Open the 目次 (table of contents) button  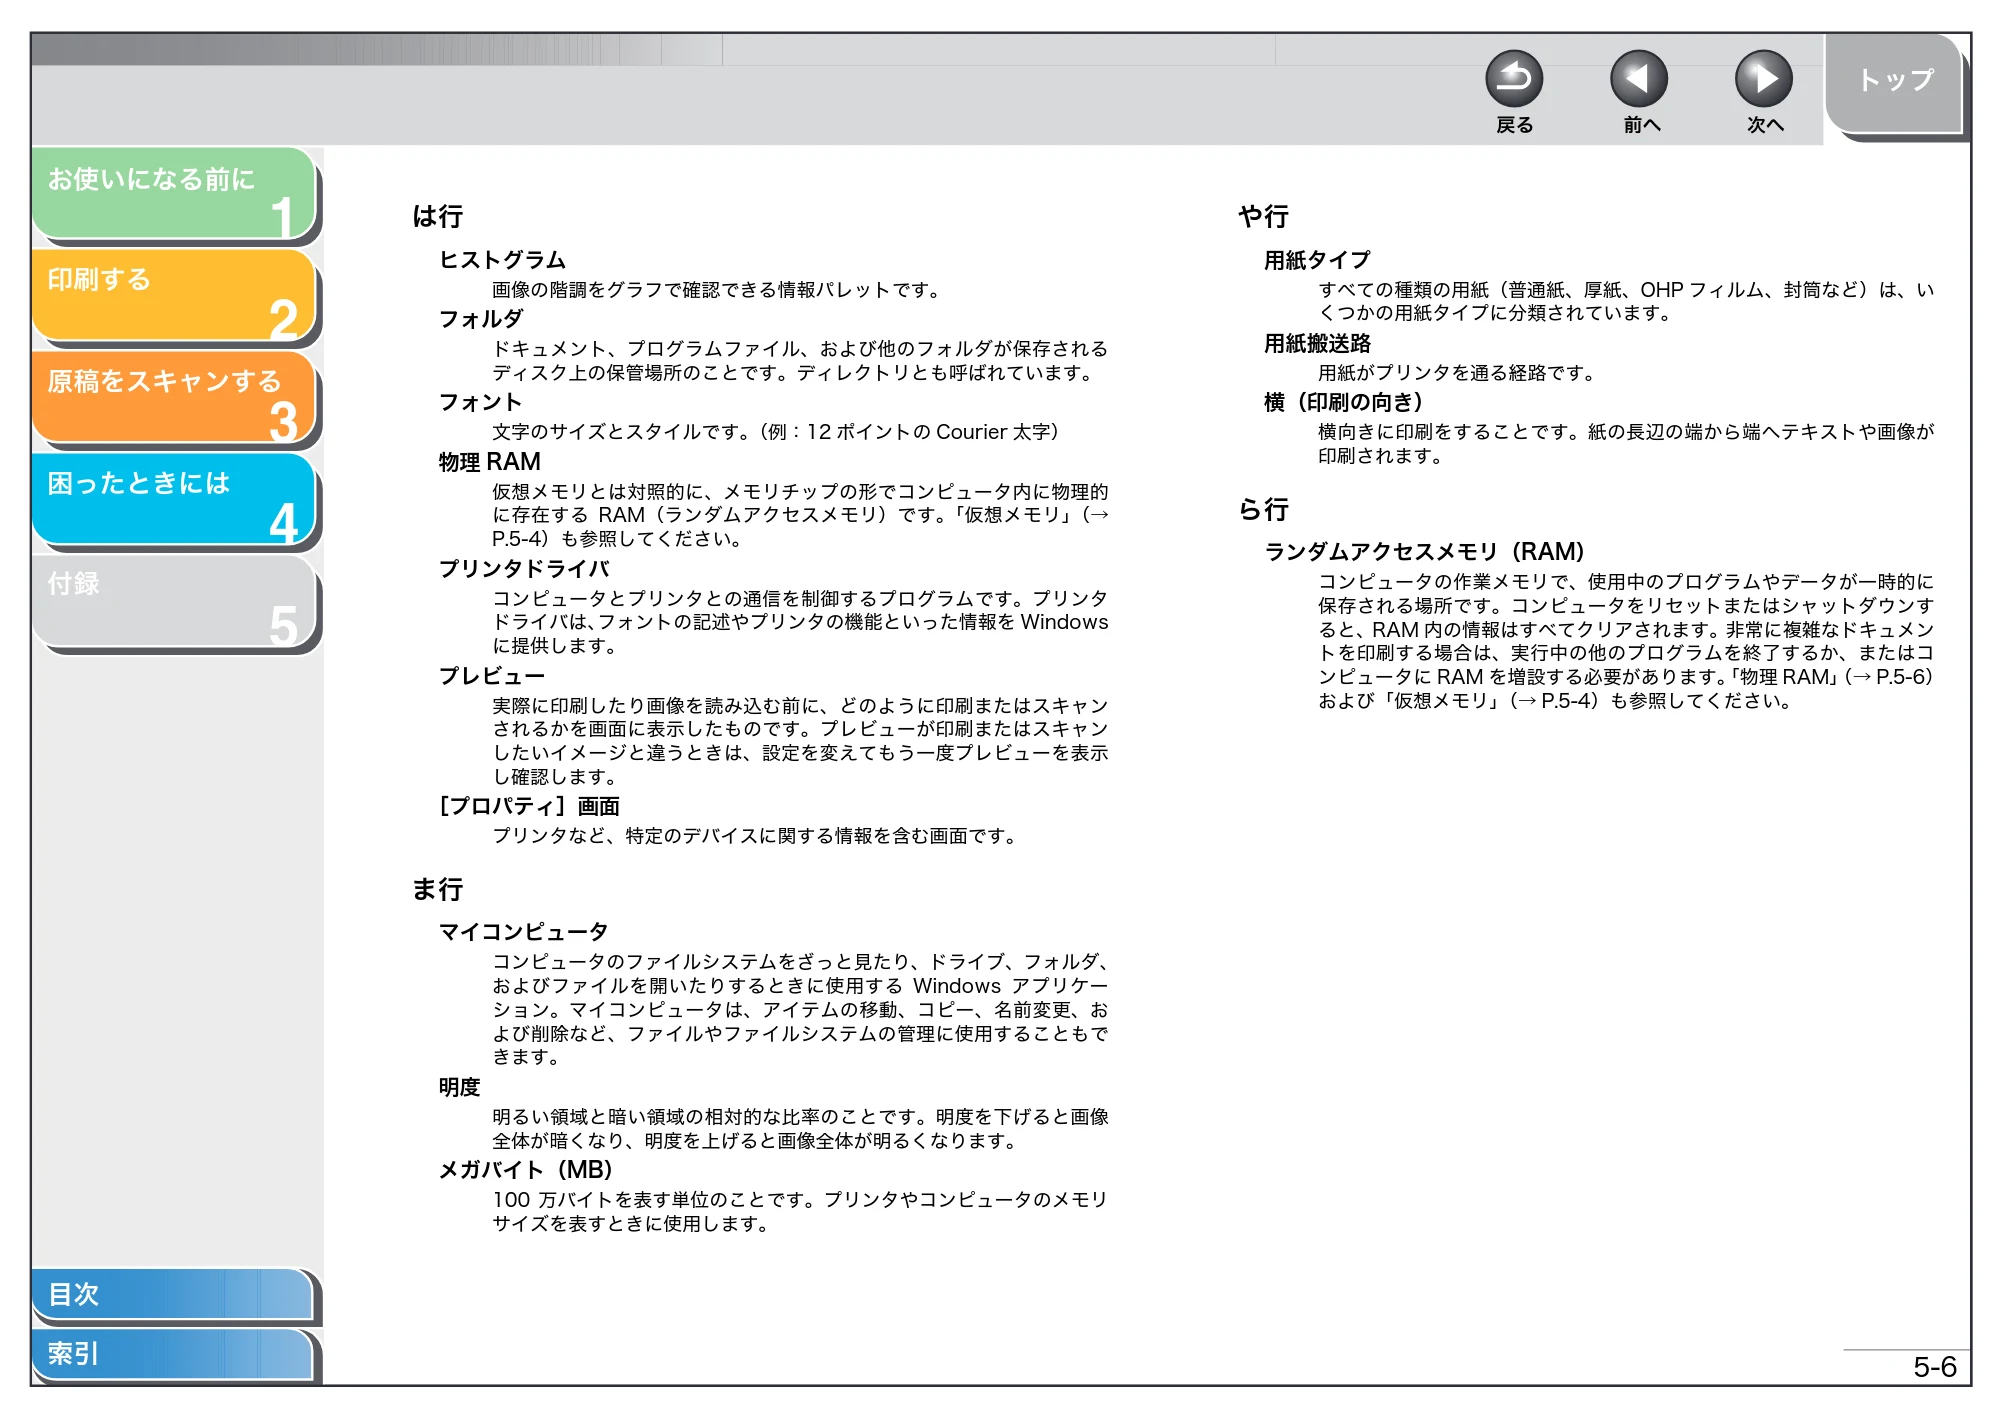(x=172, y=1294)
